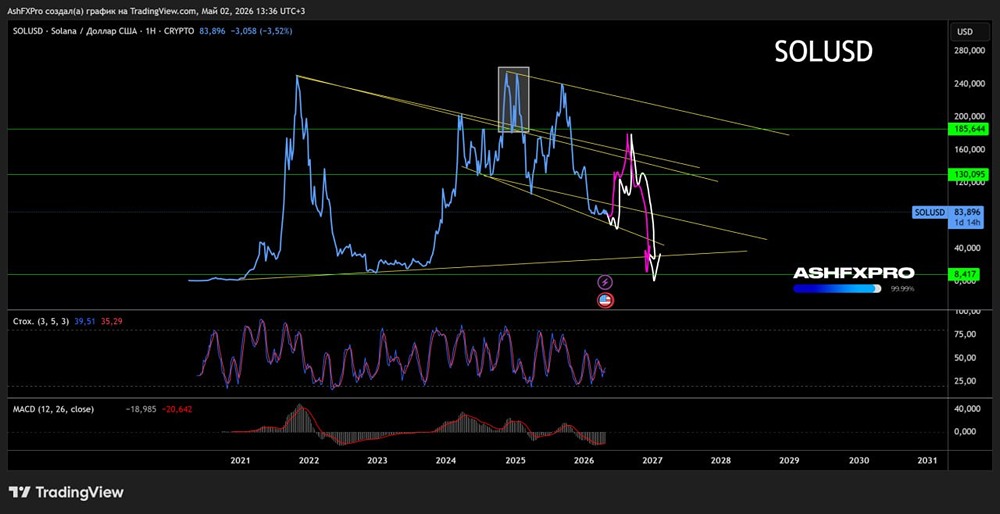Click the stochastic value 35,29

(x=112, y=321)
